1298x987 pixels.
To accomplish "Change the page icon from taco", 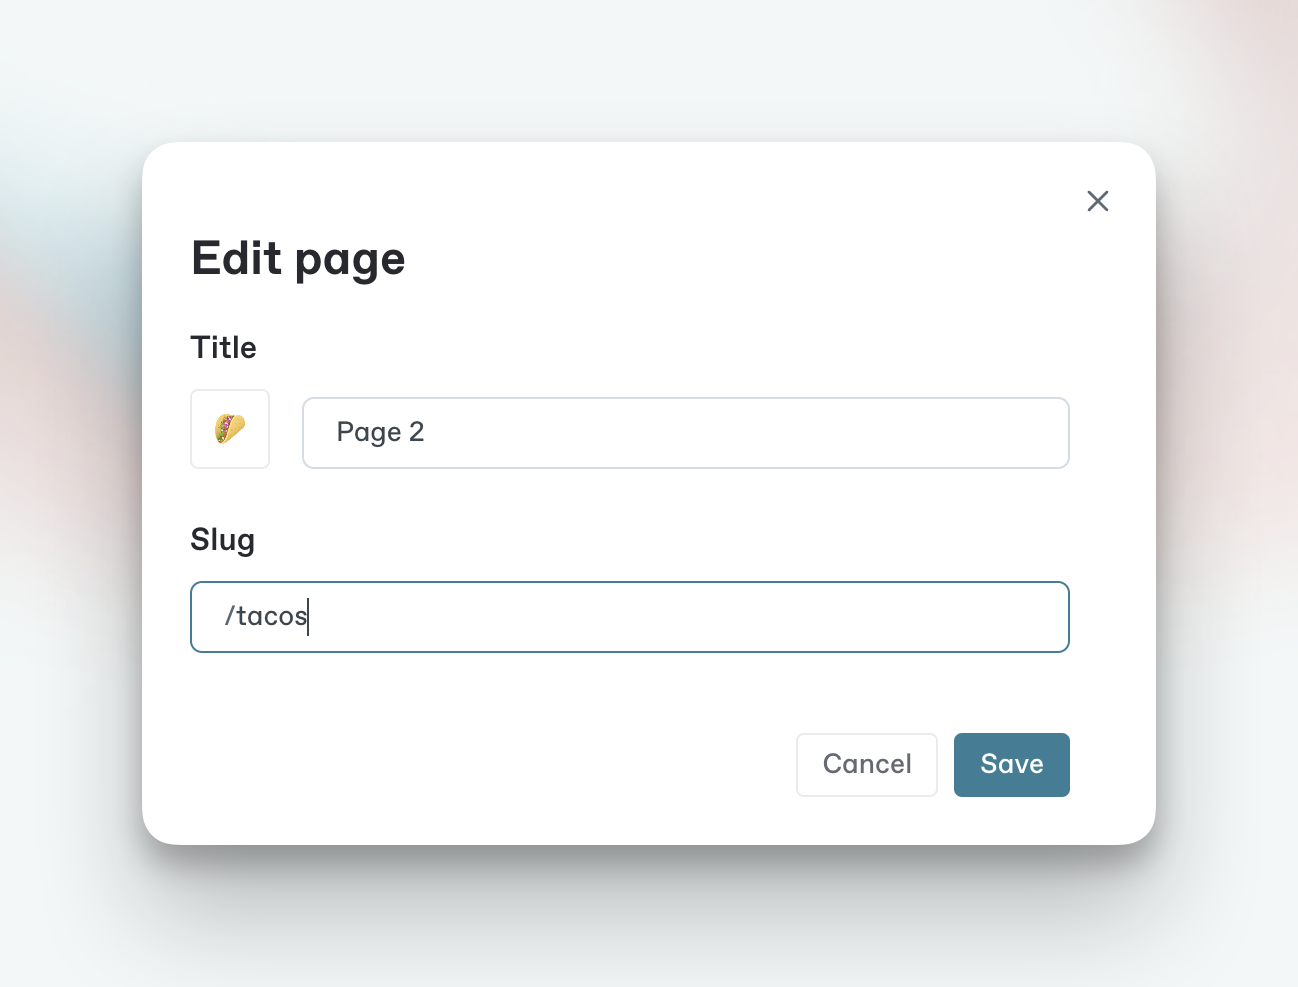I will point(230,429).
